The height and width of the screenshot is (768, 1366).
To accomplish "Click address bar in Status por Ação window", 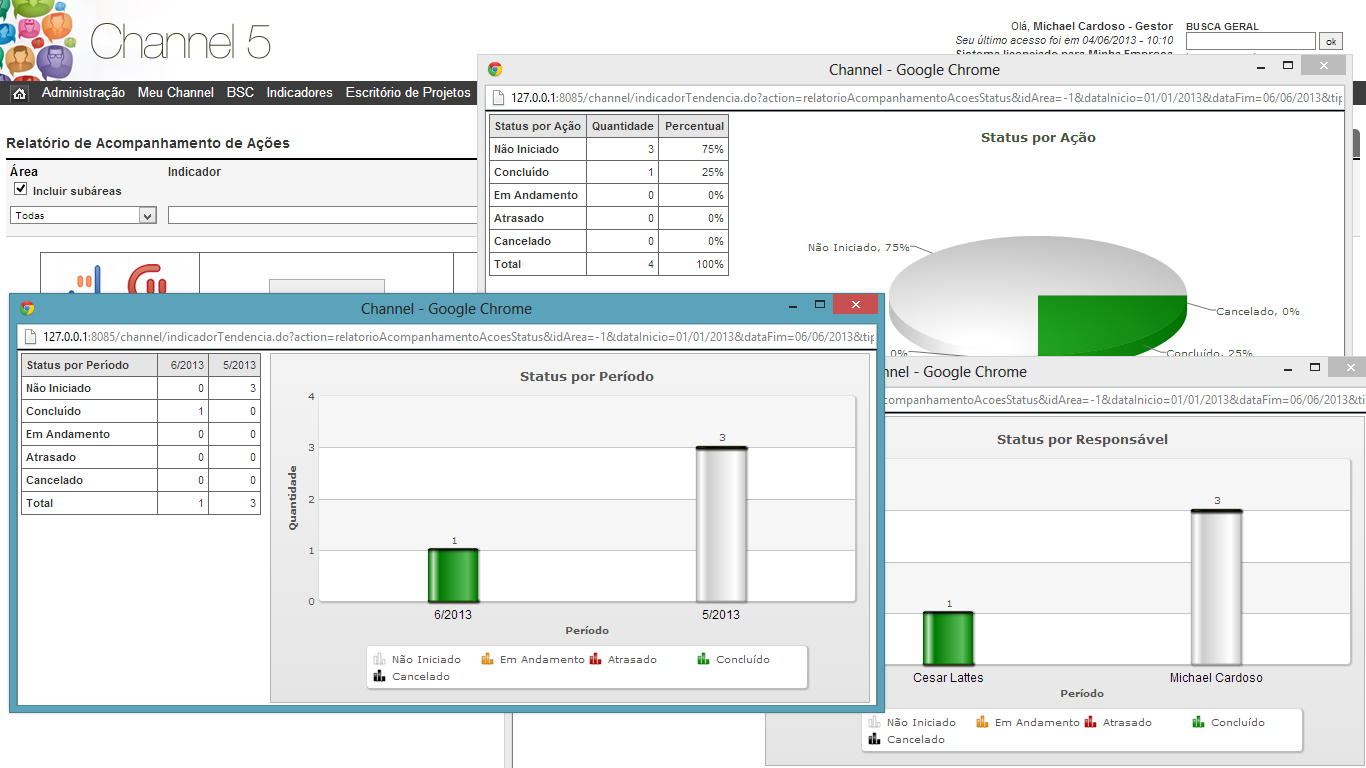I will click(x=915, y=98).
